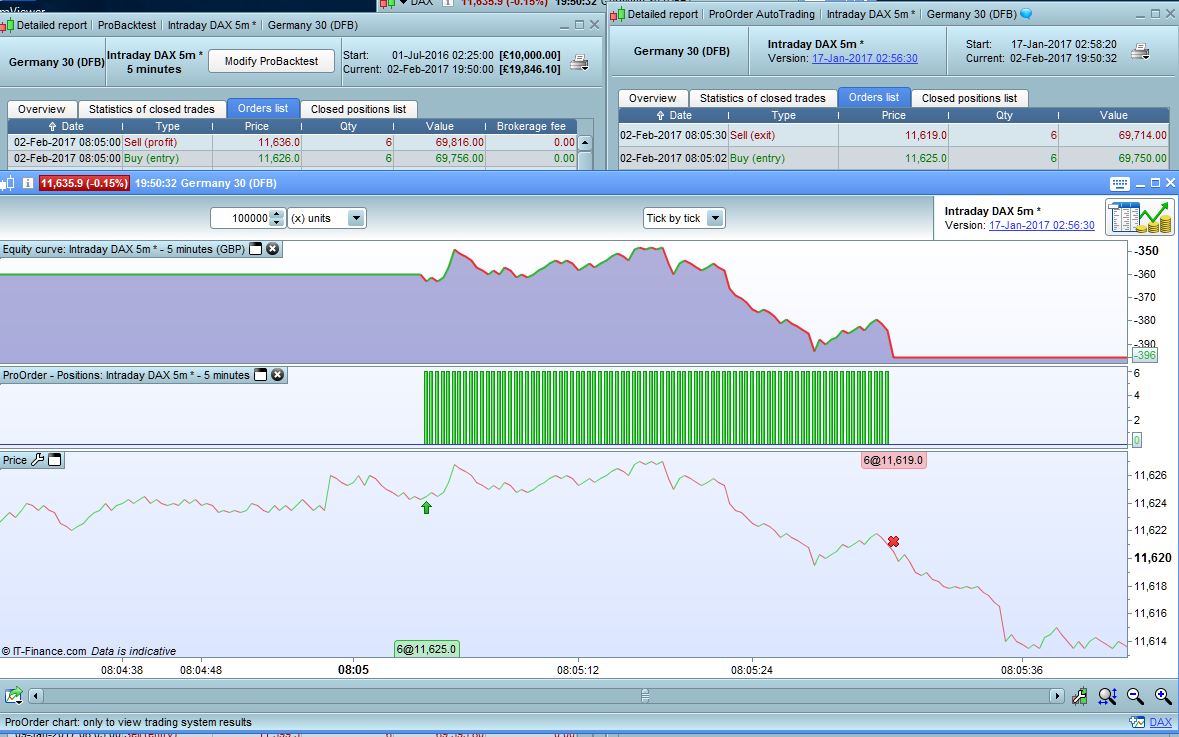
Task: Select Sell (profit) order row in ProBacktest
Action: coord(293,142)
